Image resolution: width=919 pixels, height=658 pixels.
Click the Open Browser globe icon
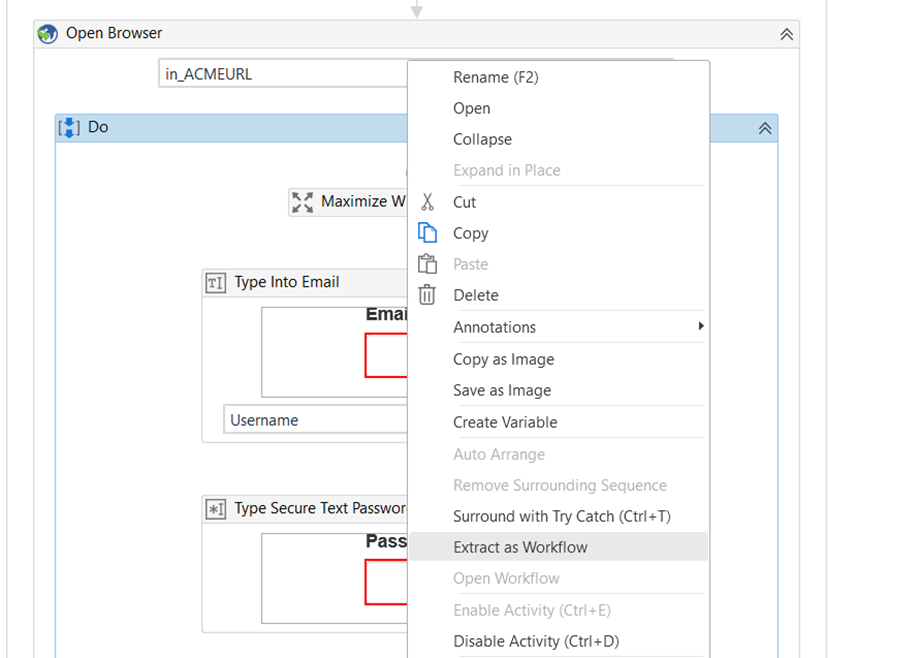click(47, 33)
